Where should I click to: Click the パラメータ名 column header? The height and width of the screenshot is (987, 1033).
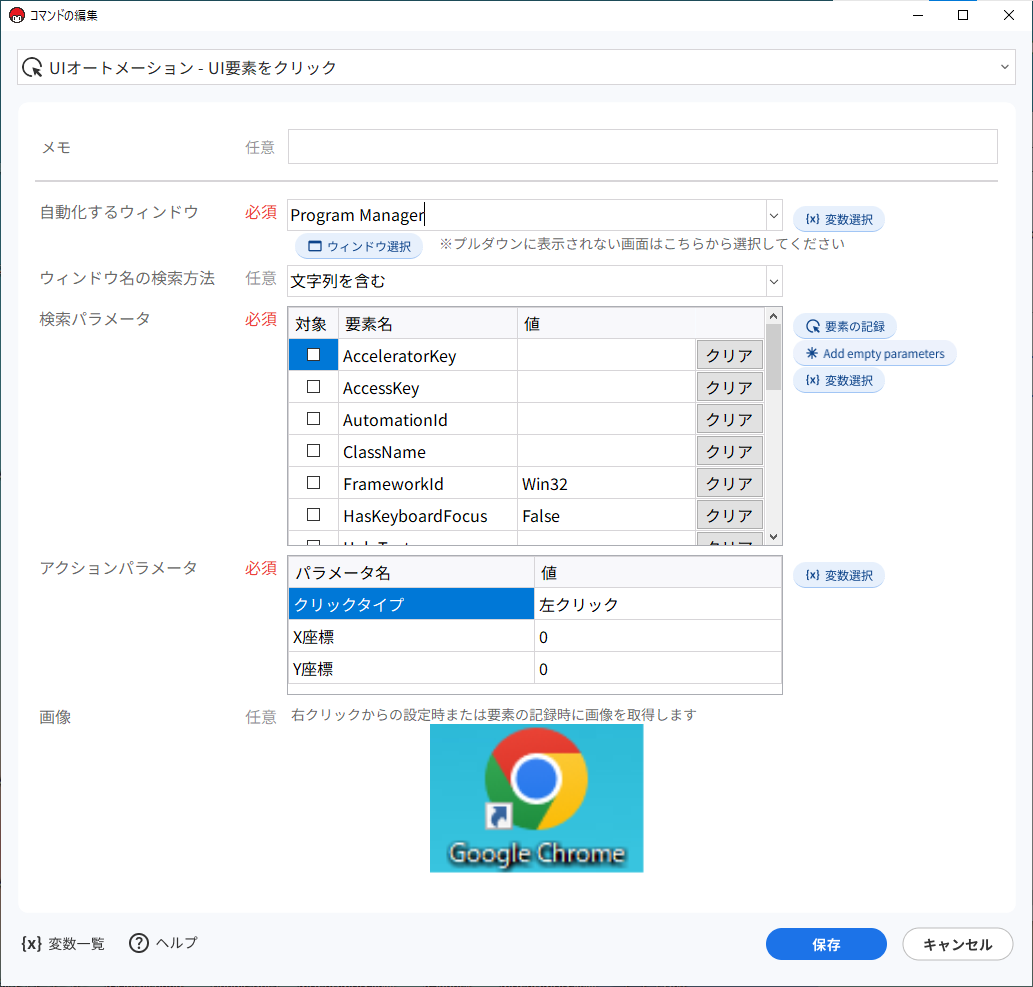pos(411,572)
